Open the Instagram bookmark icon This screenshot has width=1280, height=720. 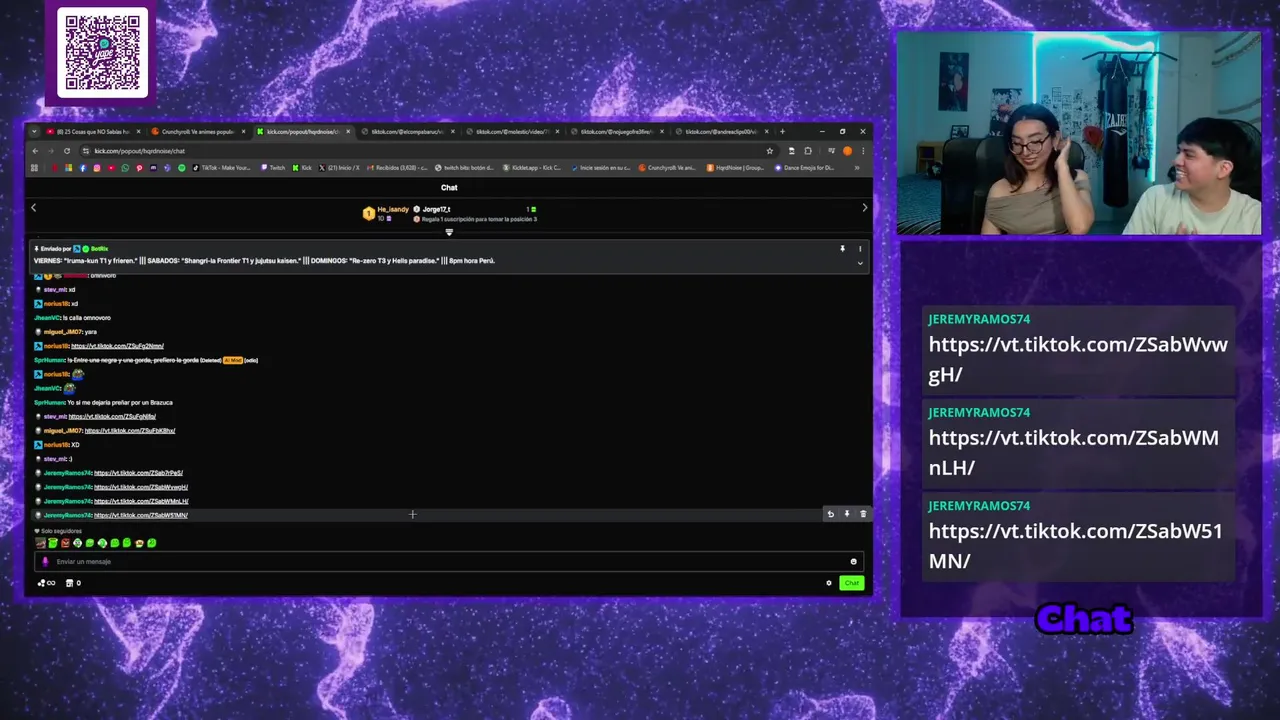97,168
